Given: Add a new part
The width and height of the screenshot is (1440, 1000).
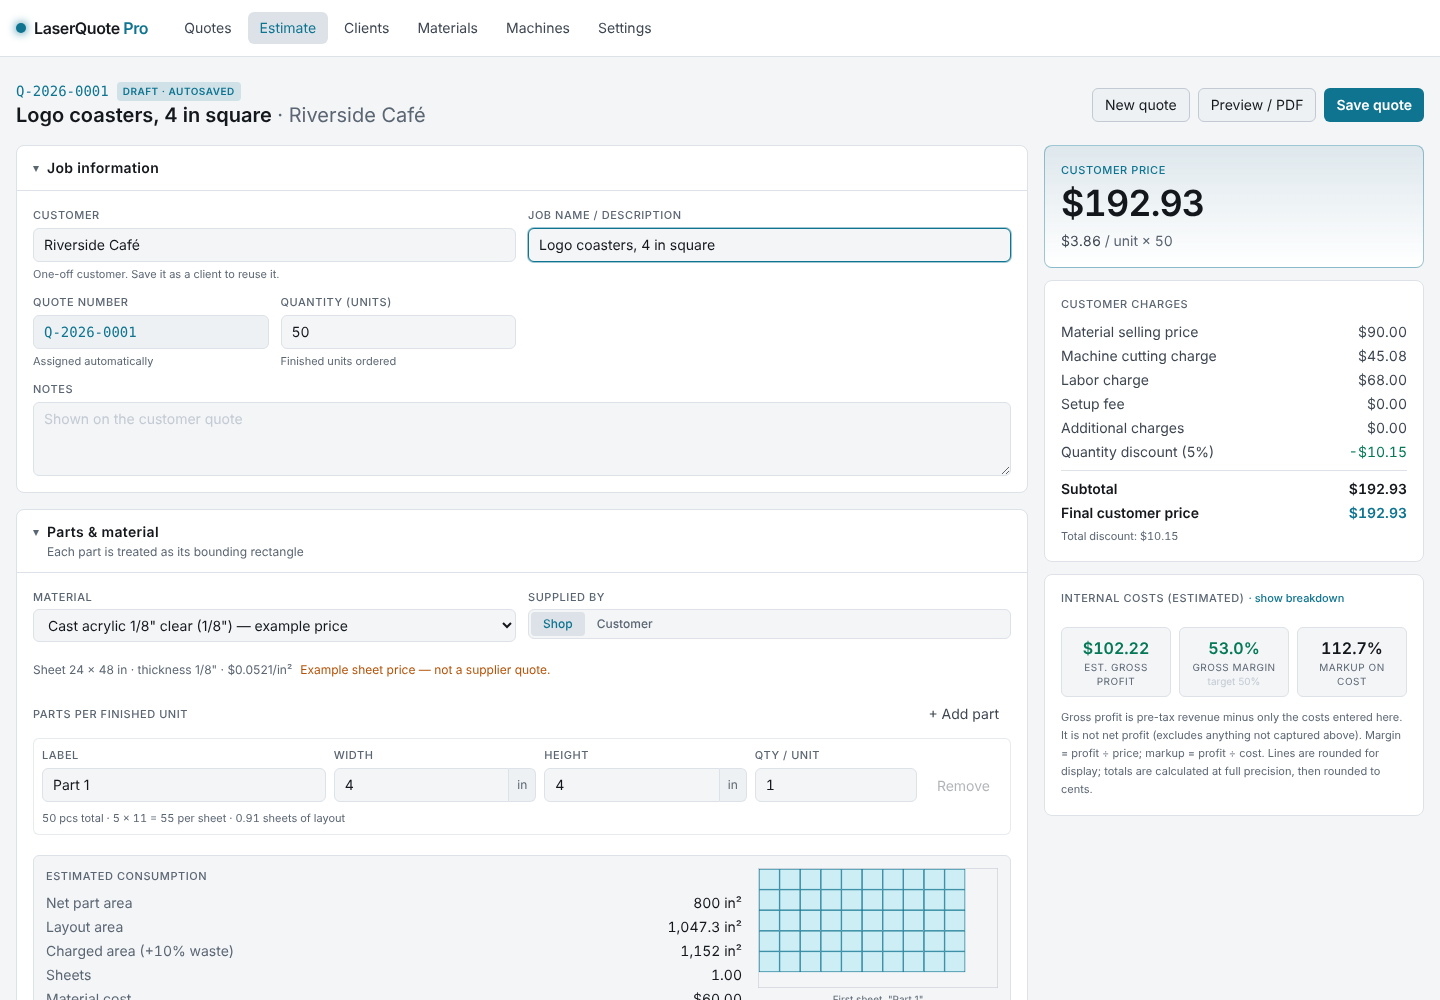Looking at the screenshot, I should pyautogui.click(x=964, y=714).
